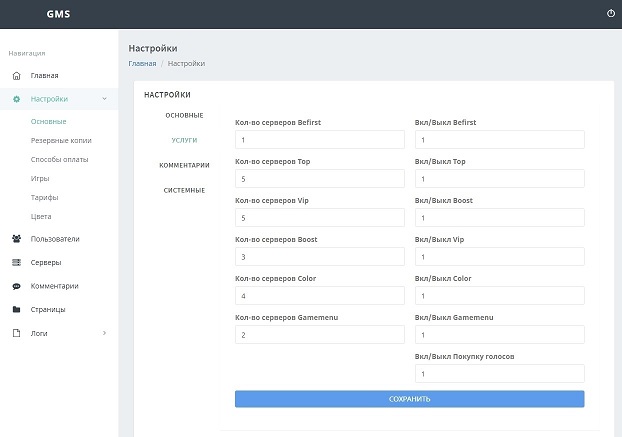622x437 pixels.
Task: Follow the Главная breadcrumb link
Action: [x=142, y=64]
